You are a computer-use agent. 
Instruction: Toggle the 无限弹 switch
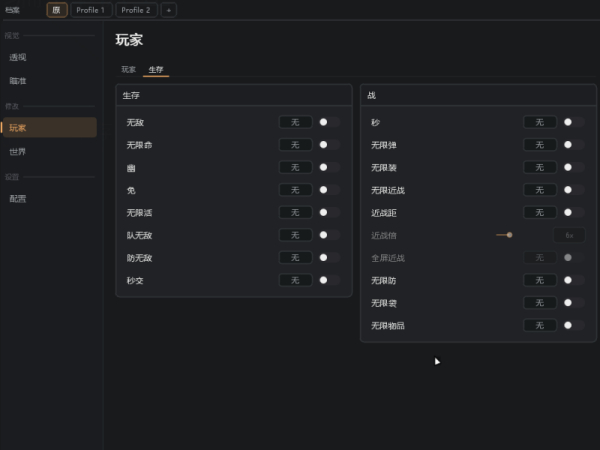pos(574,145)
